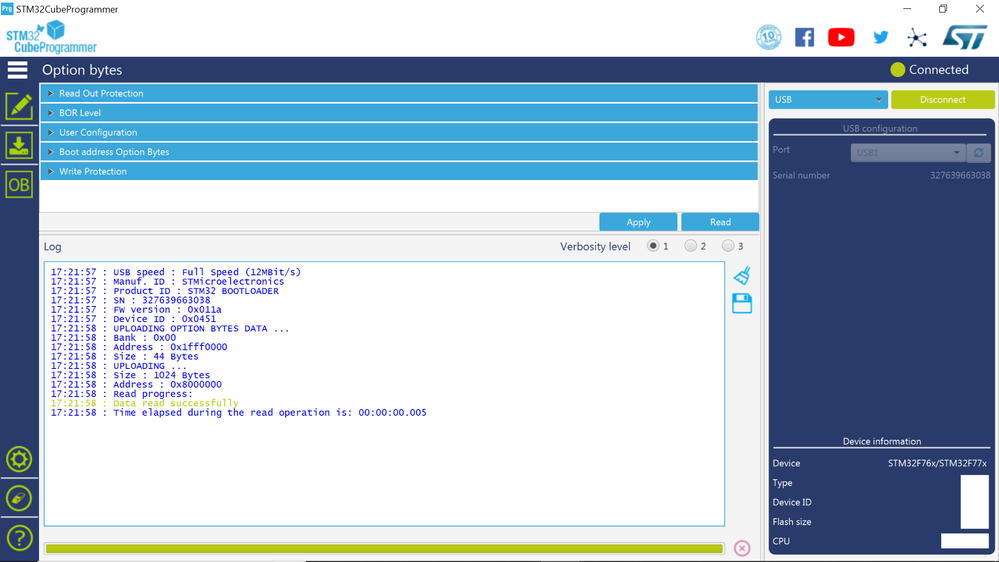The height and width of the screenshot is (562, 999).
Task: Cancel operation with the X circle icon
Action: (x=742, y=548)
